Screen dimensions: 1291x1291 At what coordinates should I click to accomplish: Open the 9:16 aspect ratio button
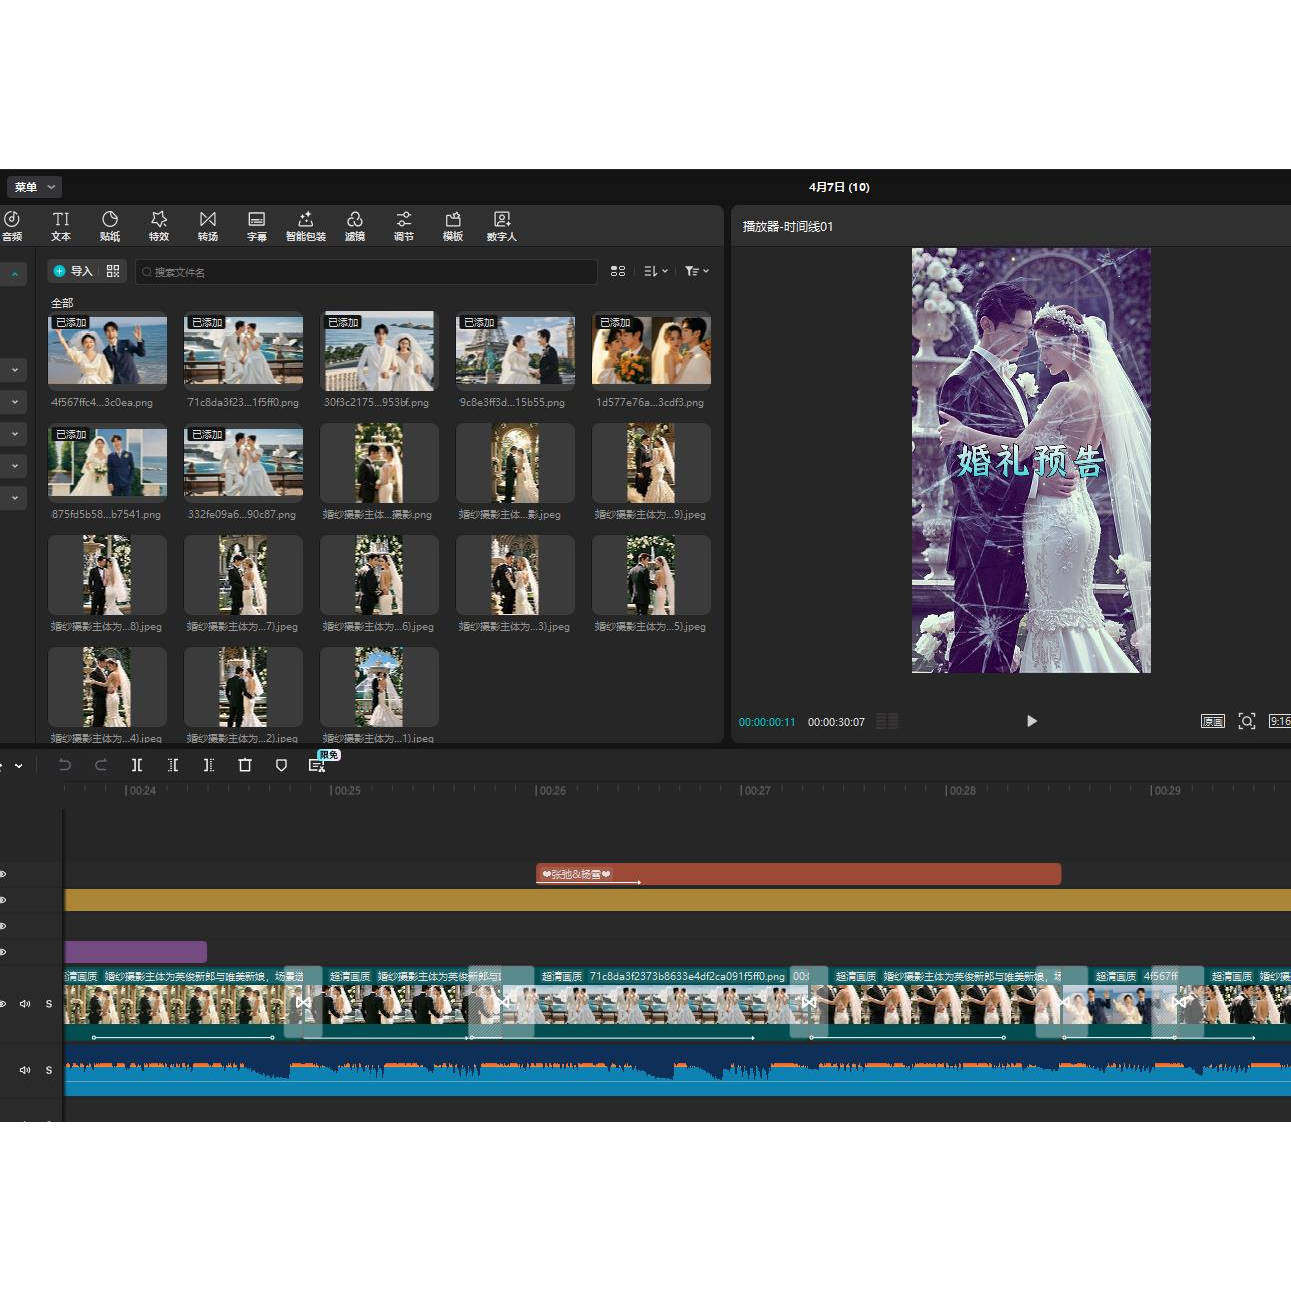1279,721
